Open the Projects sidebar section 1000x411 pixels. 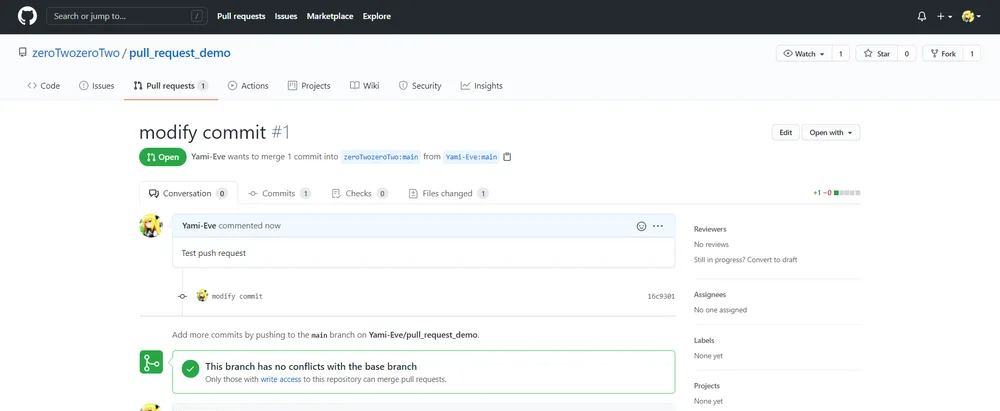(x=707, y=386)
